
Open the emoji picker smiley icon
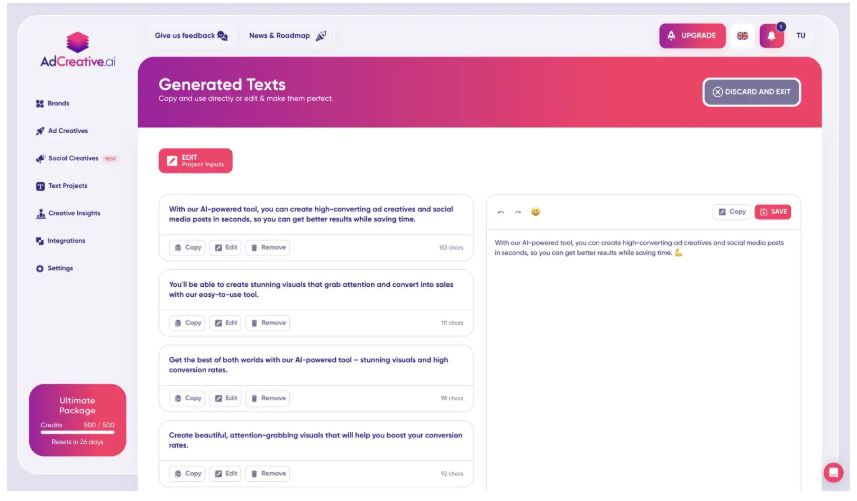click(x=536, y=212)
